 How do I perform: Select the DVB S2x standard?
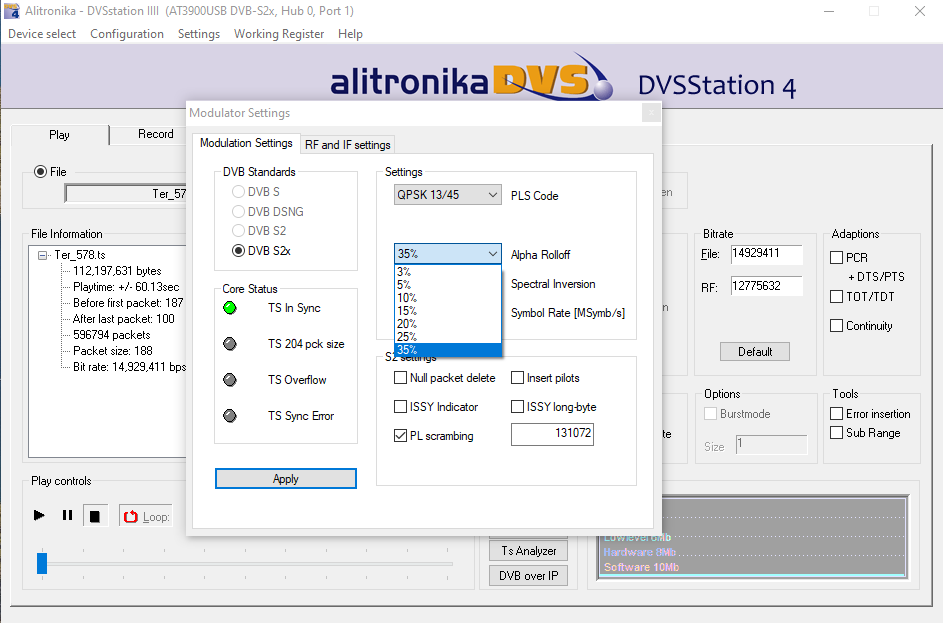(x=238, y=251)
